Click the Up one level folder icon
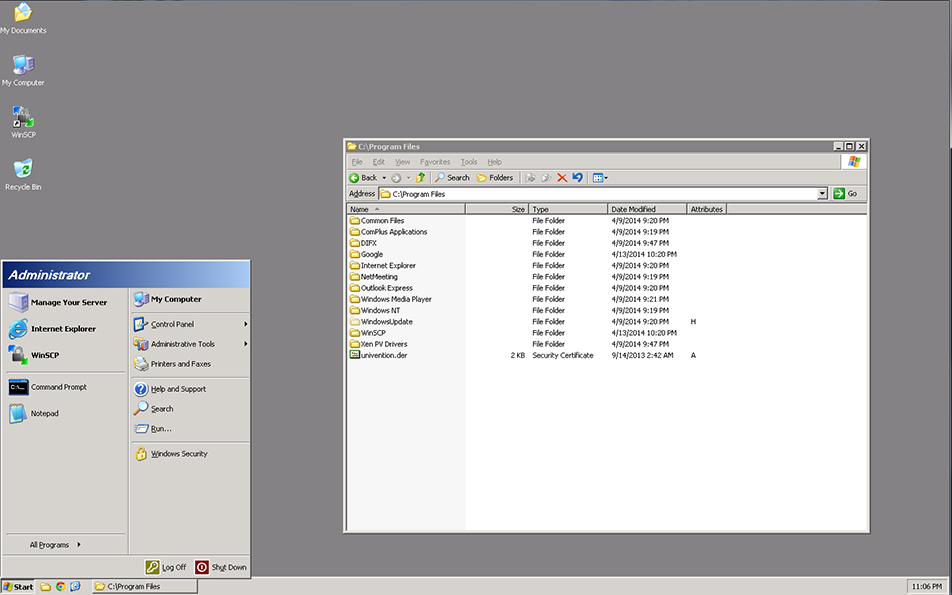This screenshot has height=595, width=952. coord(421,177)
